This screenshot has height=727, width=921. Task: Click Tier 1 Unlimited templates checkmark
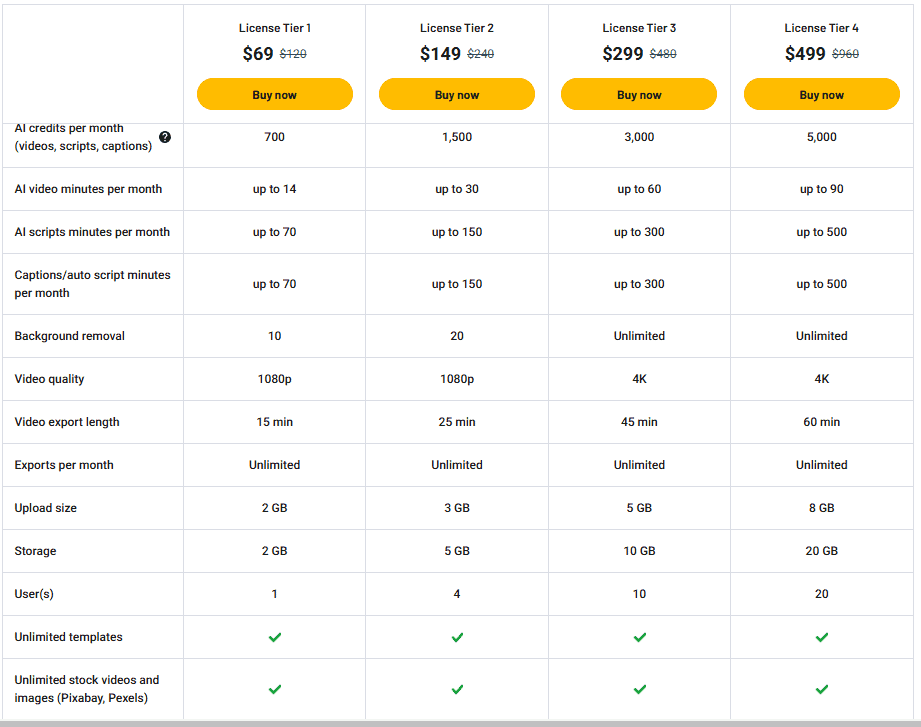274,637
